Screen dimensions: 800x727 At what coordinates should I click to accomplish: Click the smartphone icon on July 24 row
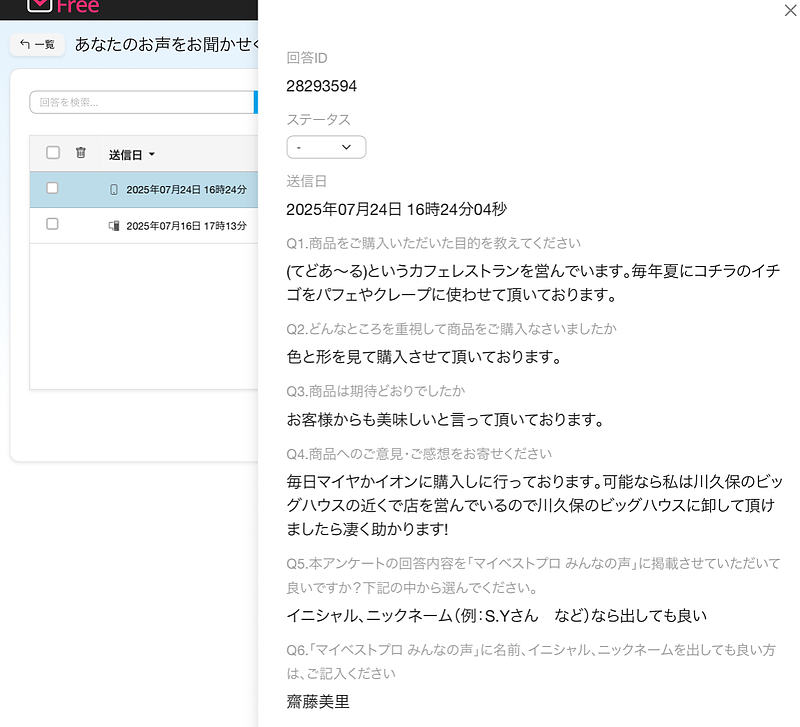113,189
